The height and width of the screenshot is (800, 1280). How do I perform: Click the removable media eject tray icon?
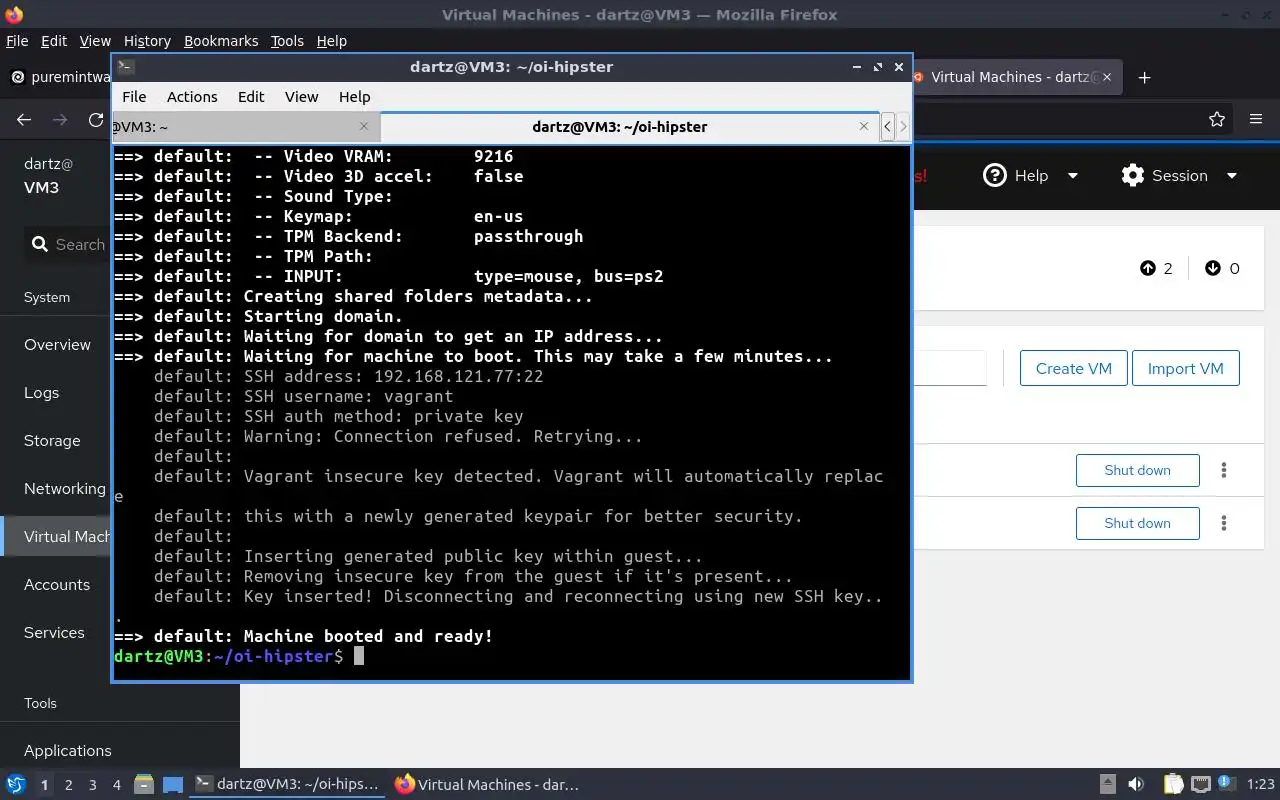click(x=1107, y=785)
